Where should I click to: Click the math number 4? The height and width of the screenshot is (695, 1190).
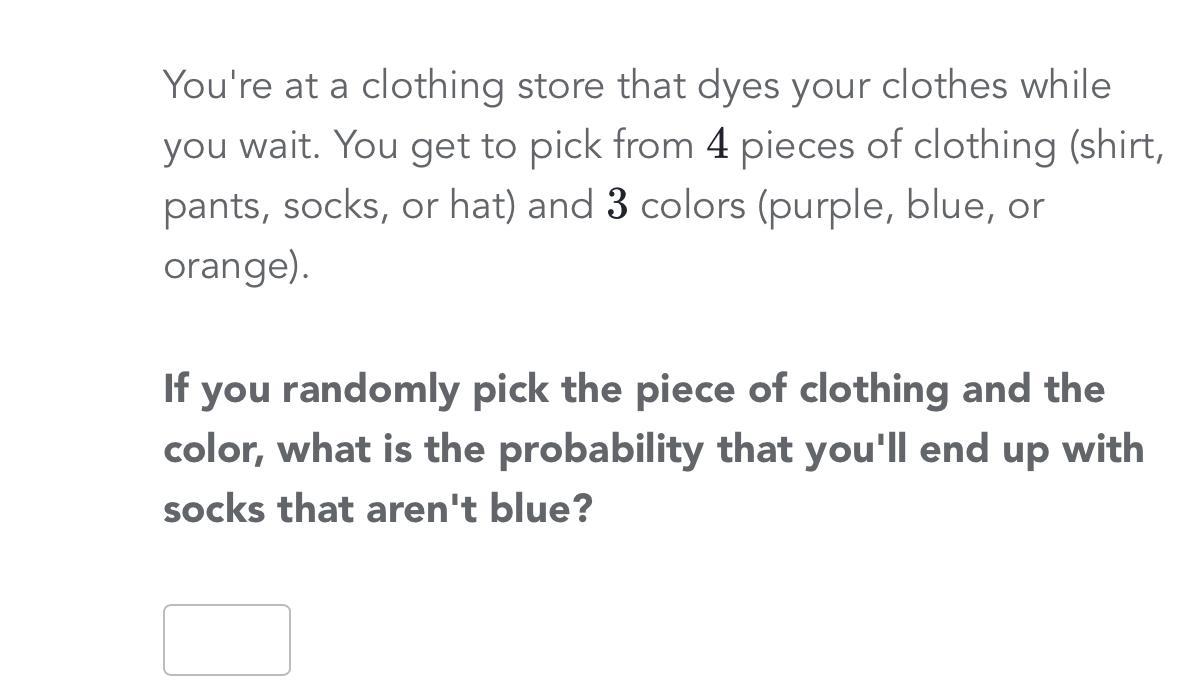click(717, 145)
